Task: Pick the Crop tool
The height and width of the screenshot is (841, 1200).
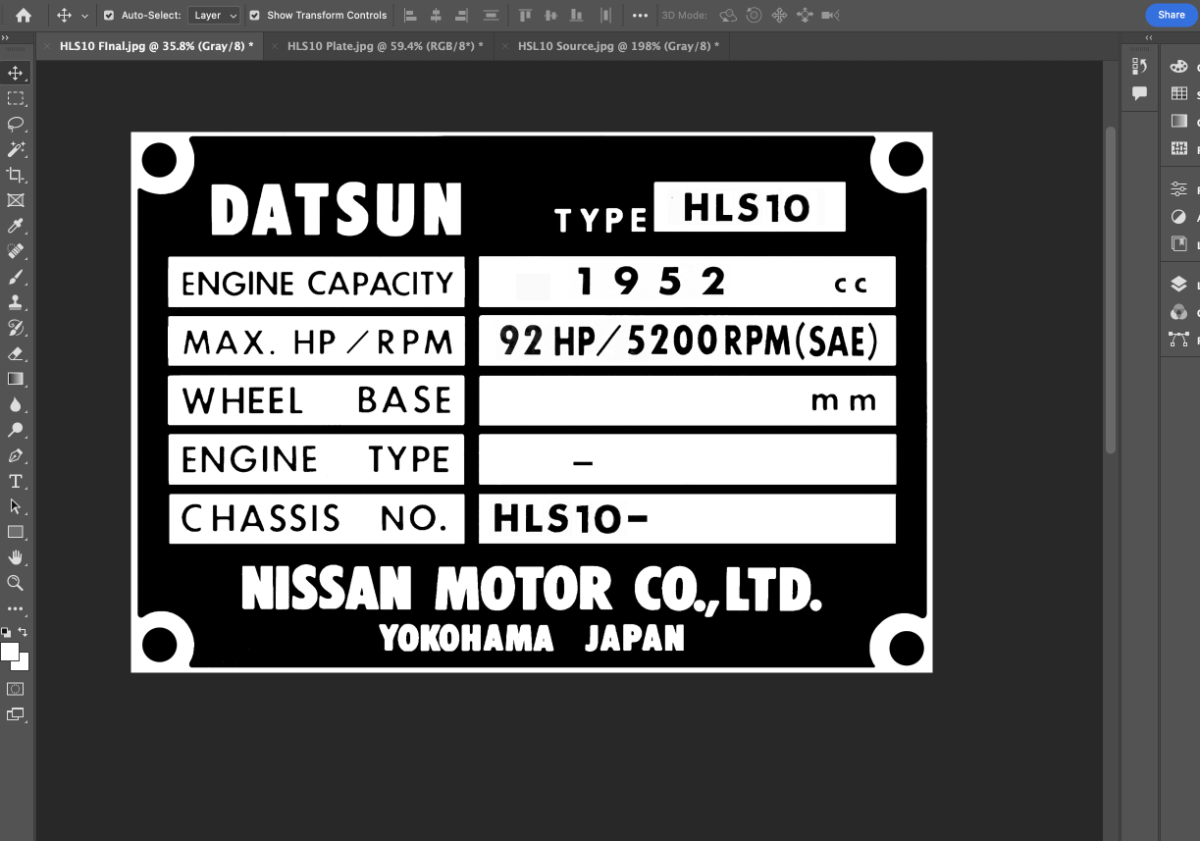Action: click(x=15, y=175)
